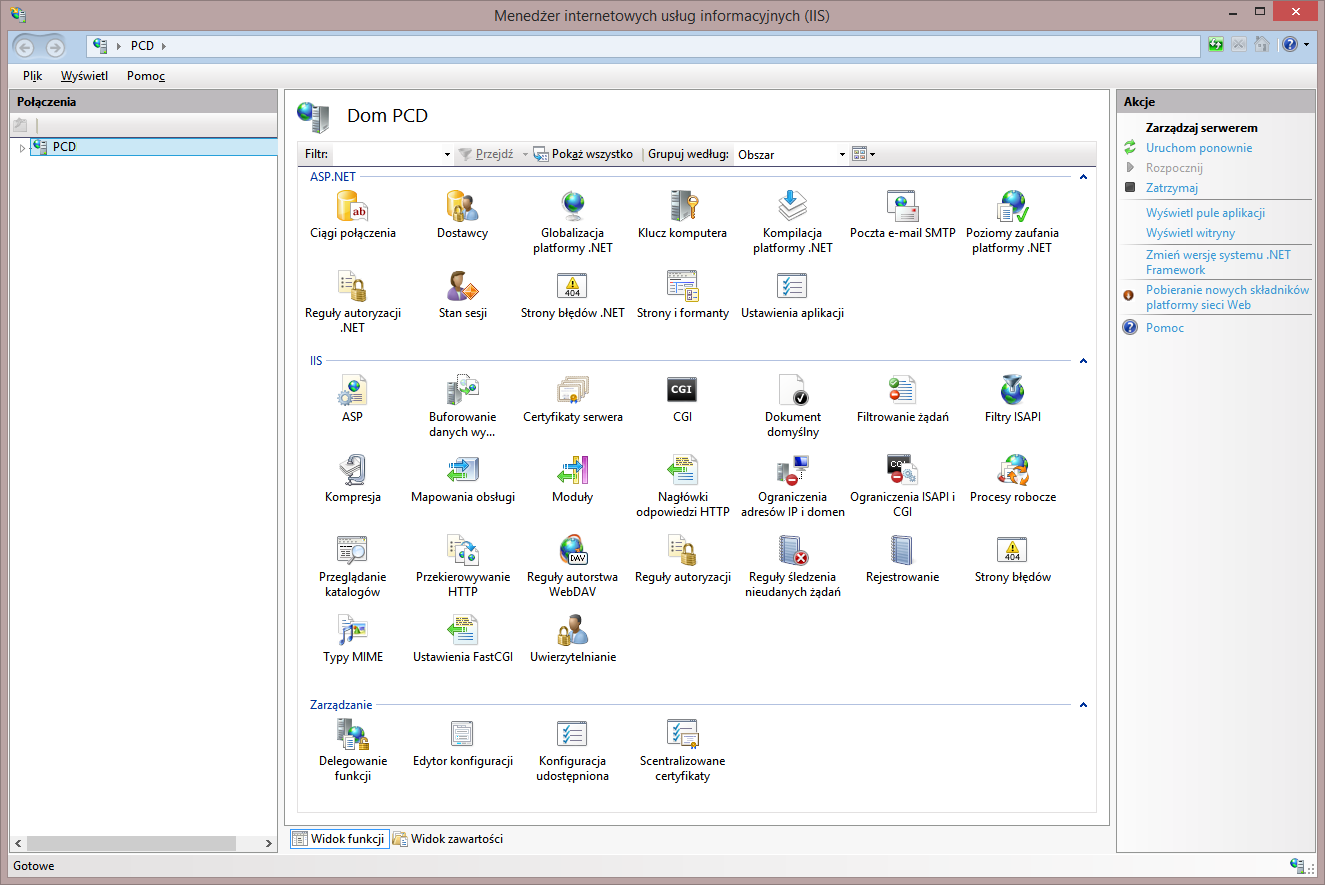Image resolution: width=1325 pixels, height=885 pixels.
Task: Open the Pomoc menu
Action: tap(146, 76)
